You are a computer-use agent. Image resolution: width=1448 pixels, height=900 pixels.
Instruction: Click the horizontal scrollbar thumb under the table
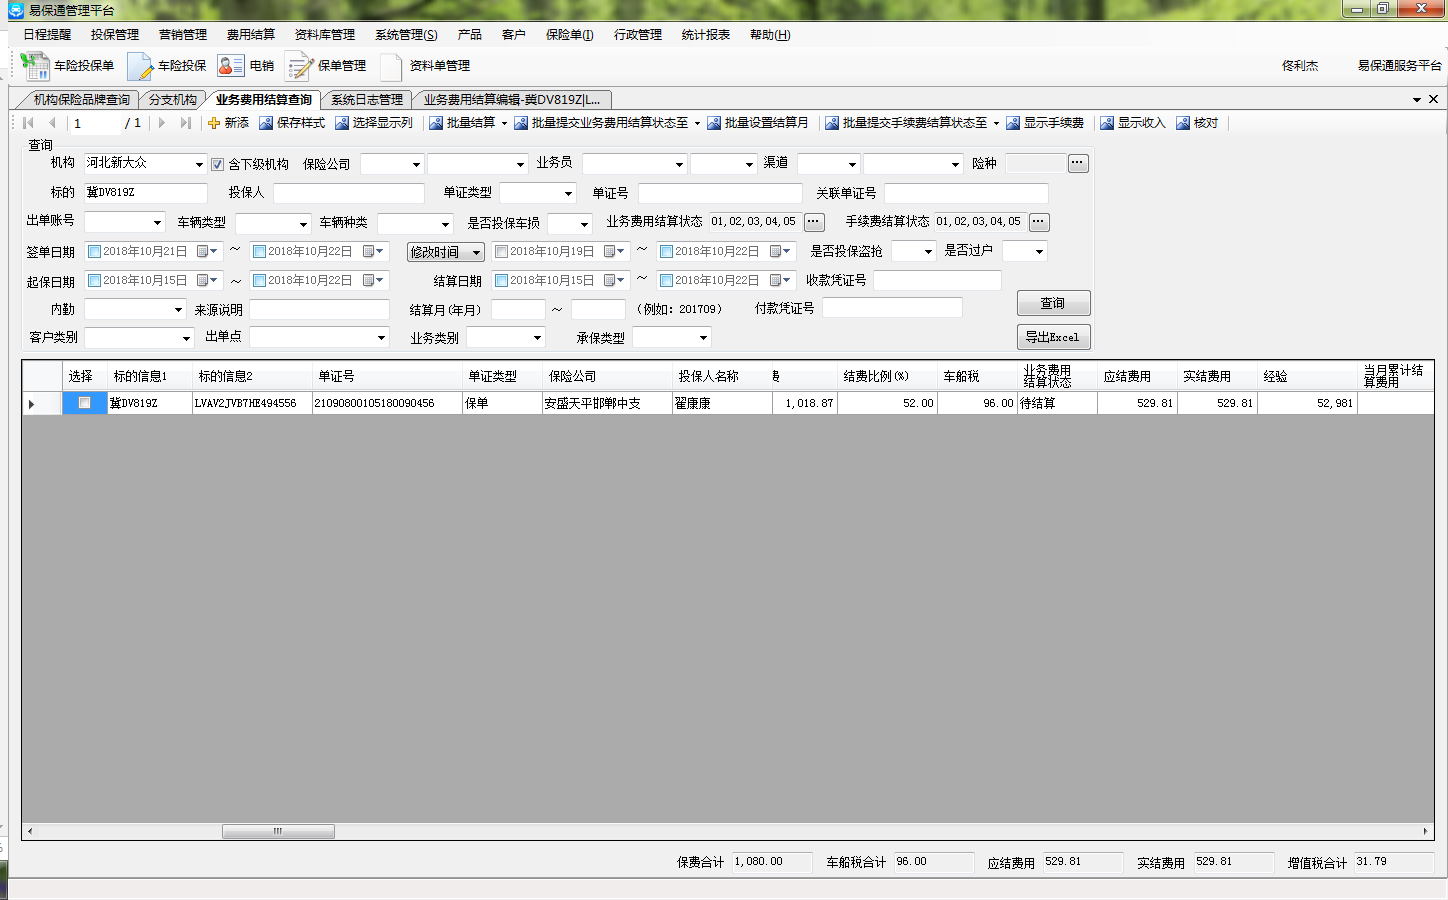278,831
